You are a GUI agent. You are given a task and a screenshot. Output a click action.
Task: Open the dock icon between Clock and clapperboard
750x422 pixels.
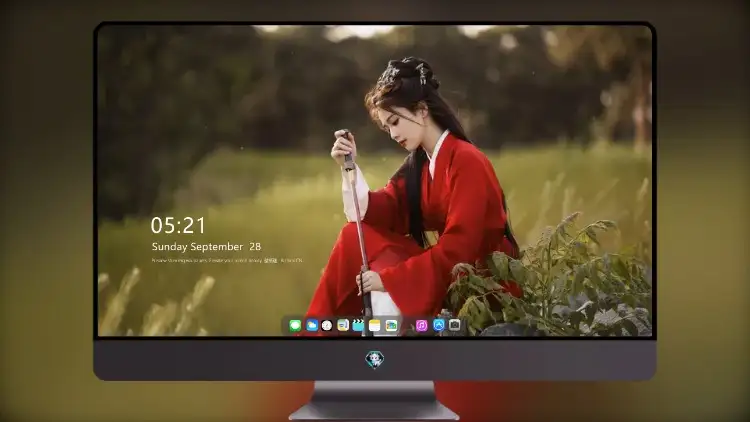(x=342, y=326)
